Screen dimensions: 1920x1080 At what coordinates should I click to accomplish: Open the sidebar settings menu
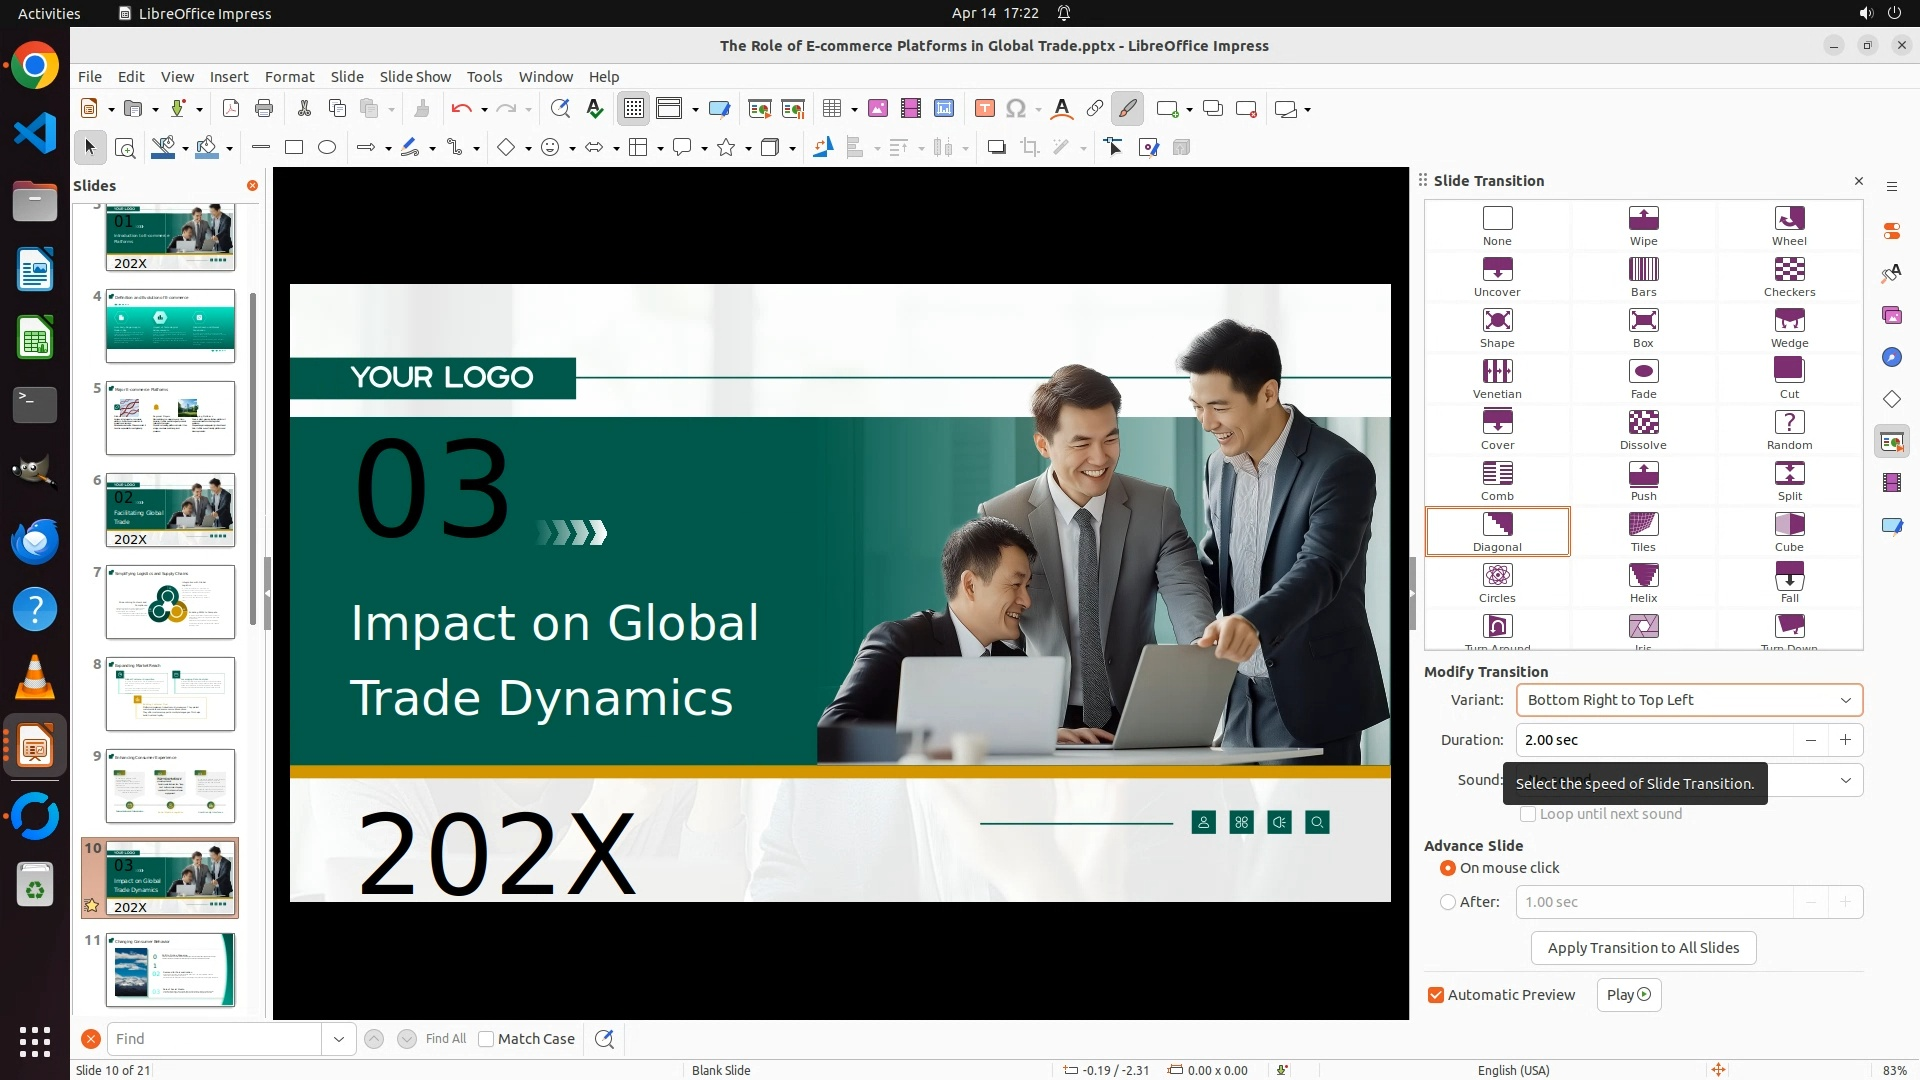(x=1892, y=187)
